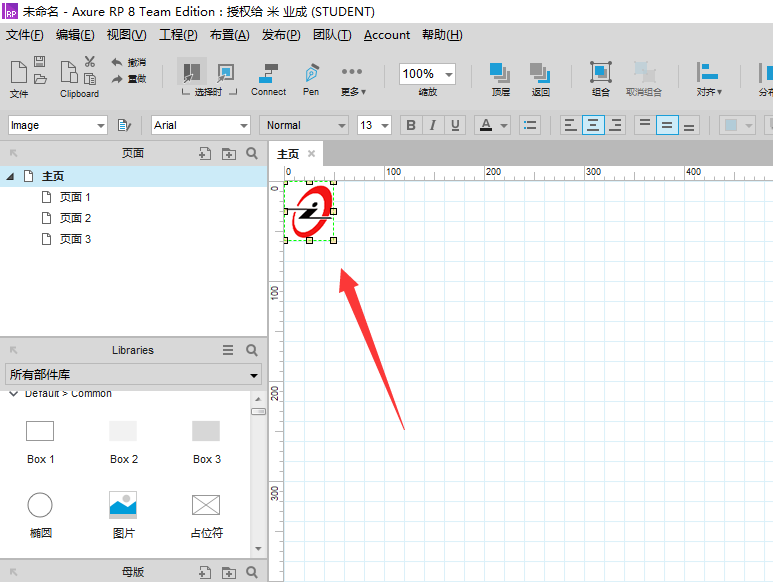
Task: Align text right
Action: [x=615, y=125]
